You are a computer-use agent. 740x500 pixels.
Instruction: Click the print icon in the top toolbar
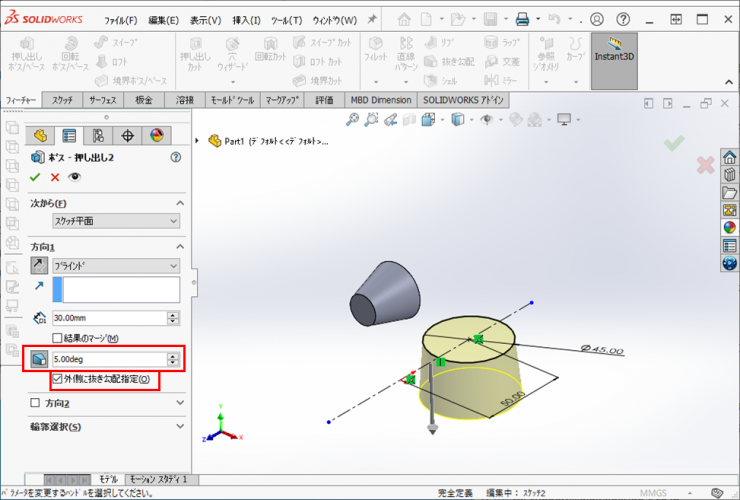[522, 19]
